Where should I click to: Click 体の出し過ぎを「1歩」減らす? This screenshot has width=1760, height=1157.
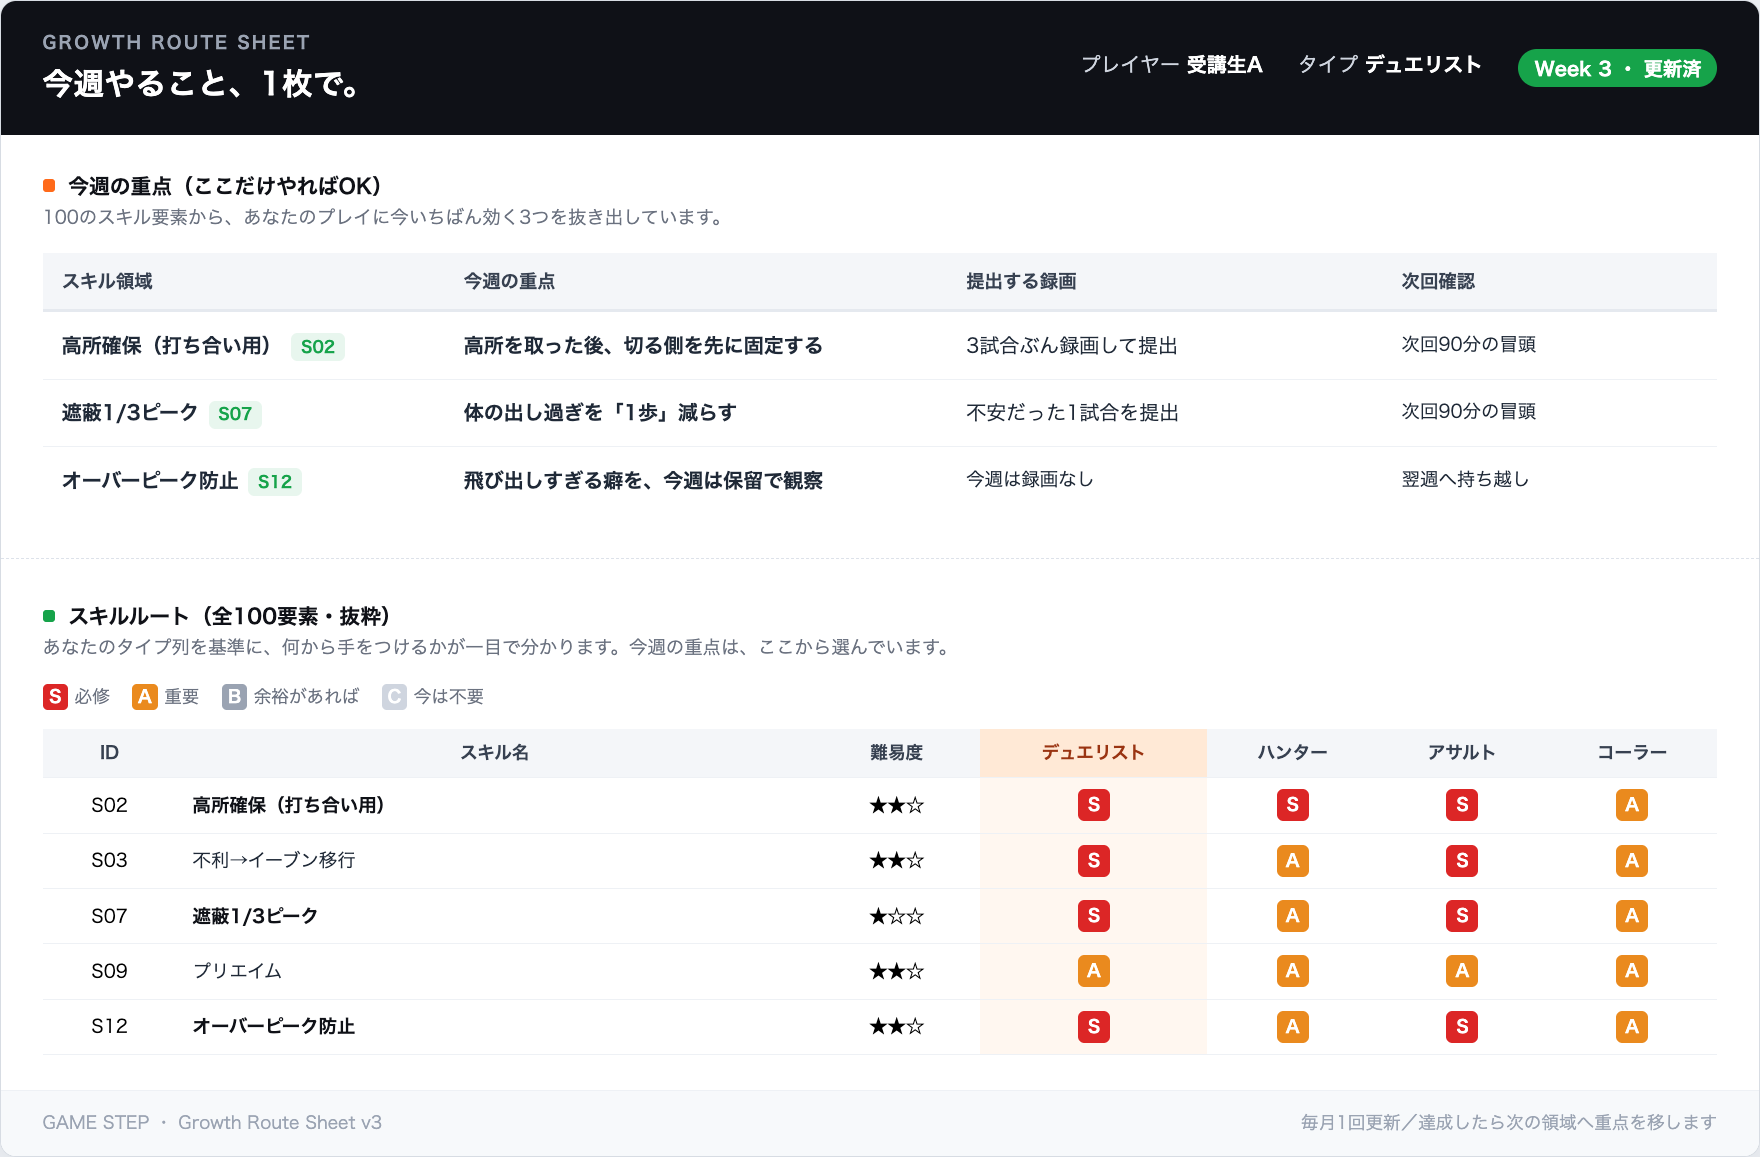[x=600, y=413]
